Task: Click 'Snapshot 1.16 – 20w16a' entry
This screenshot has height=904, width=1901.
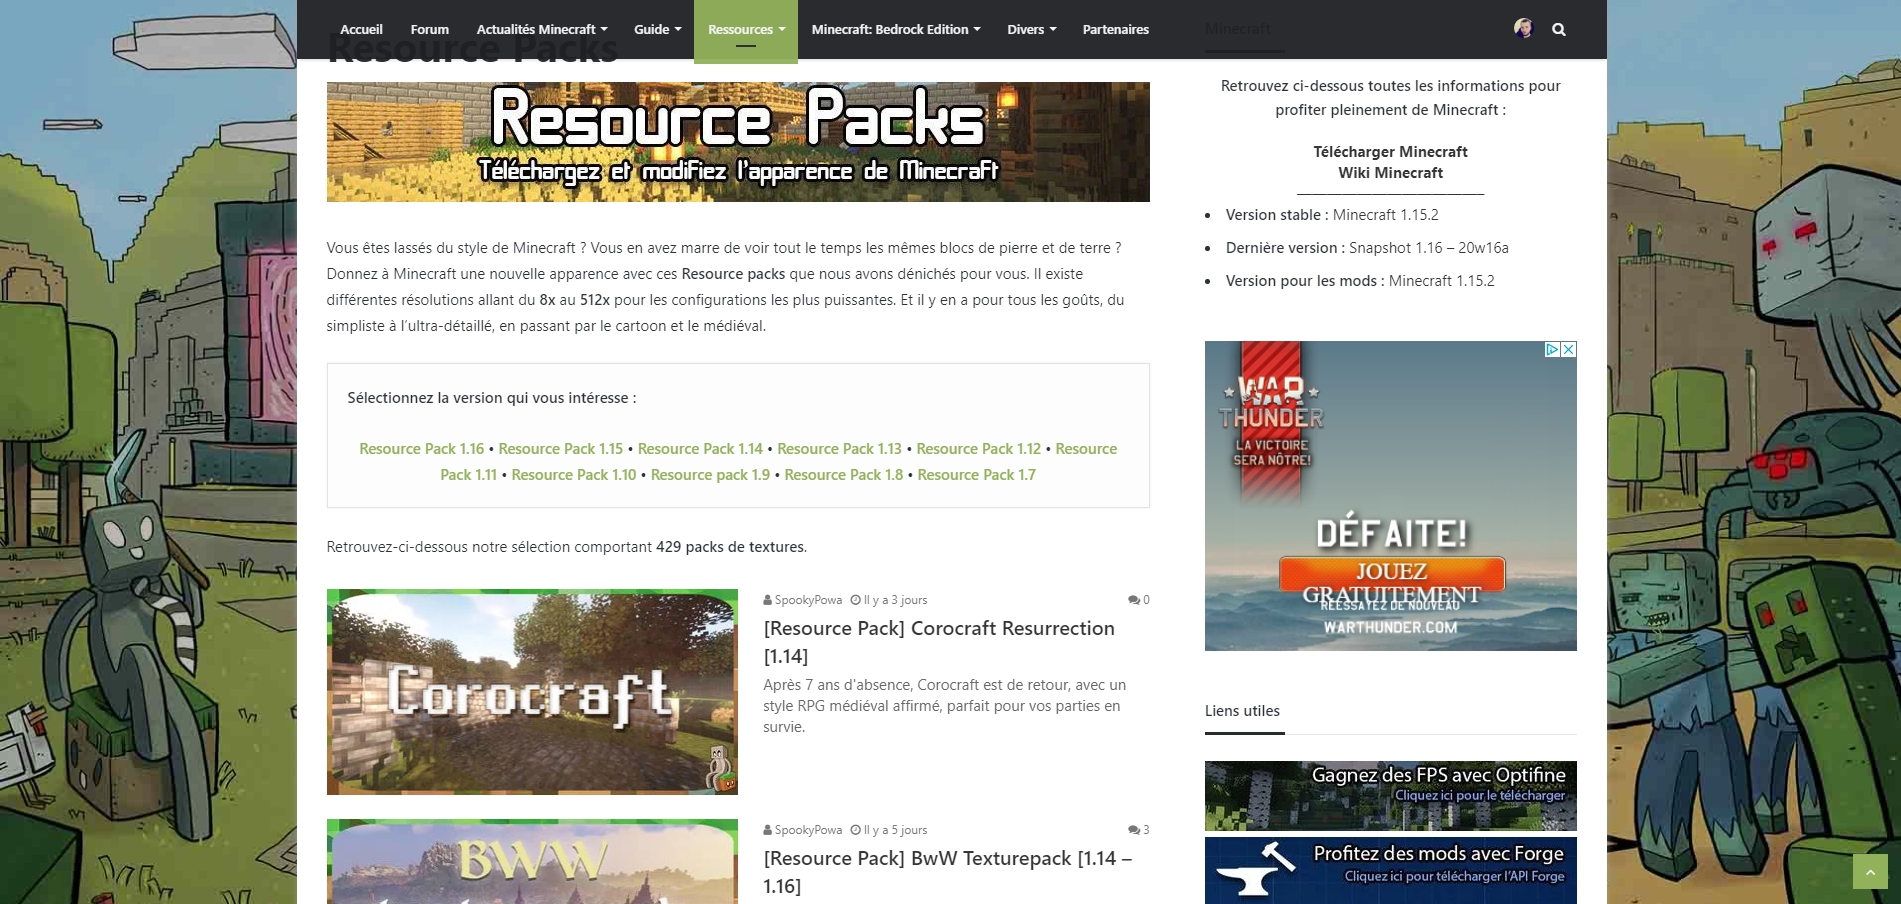Action: tap(1428, 248)
